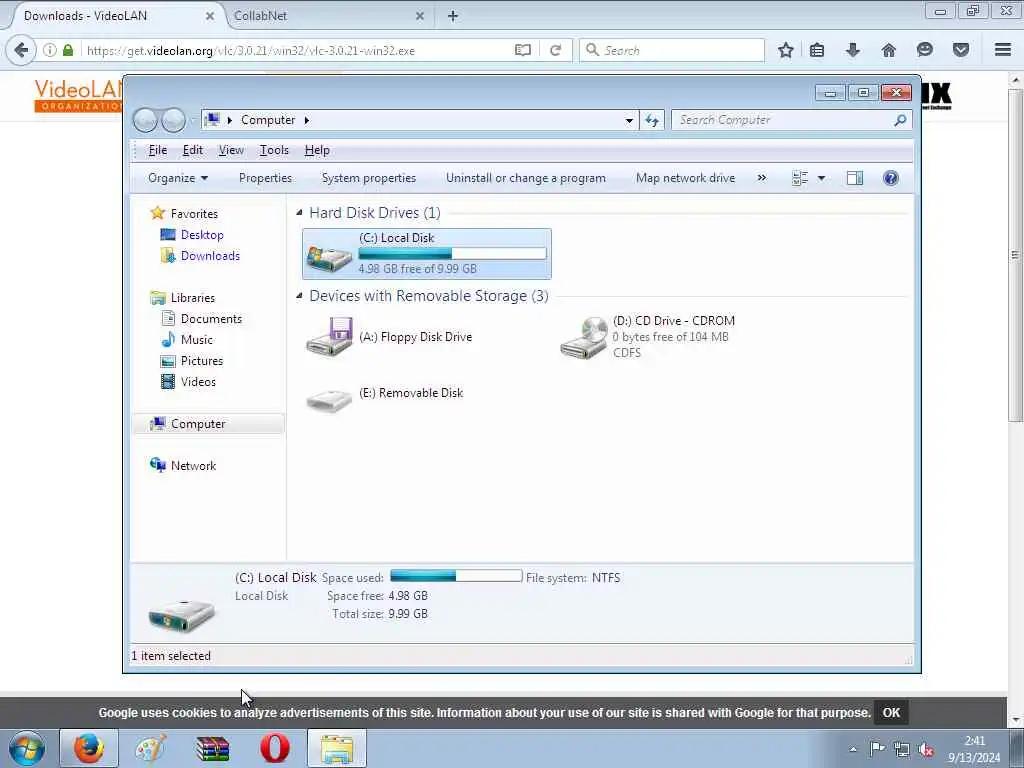Collapse the Hard Disk Drives group

[299, 213]
